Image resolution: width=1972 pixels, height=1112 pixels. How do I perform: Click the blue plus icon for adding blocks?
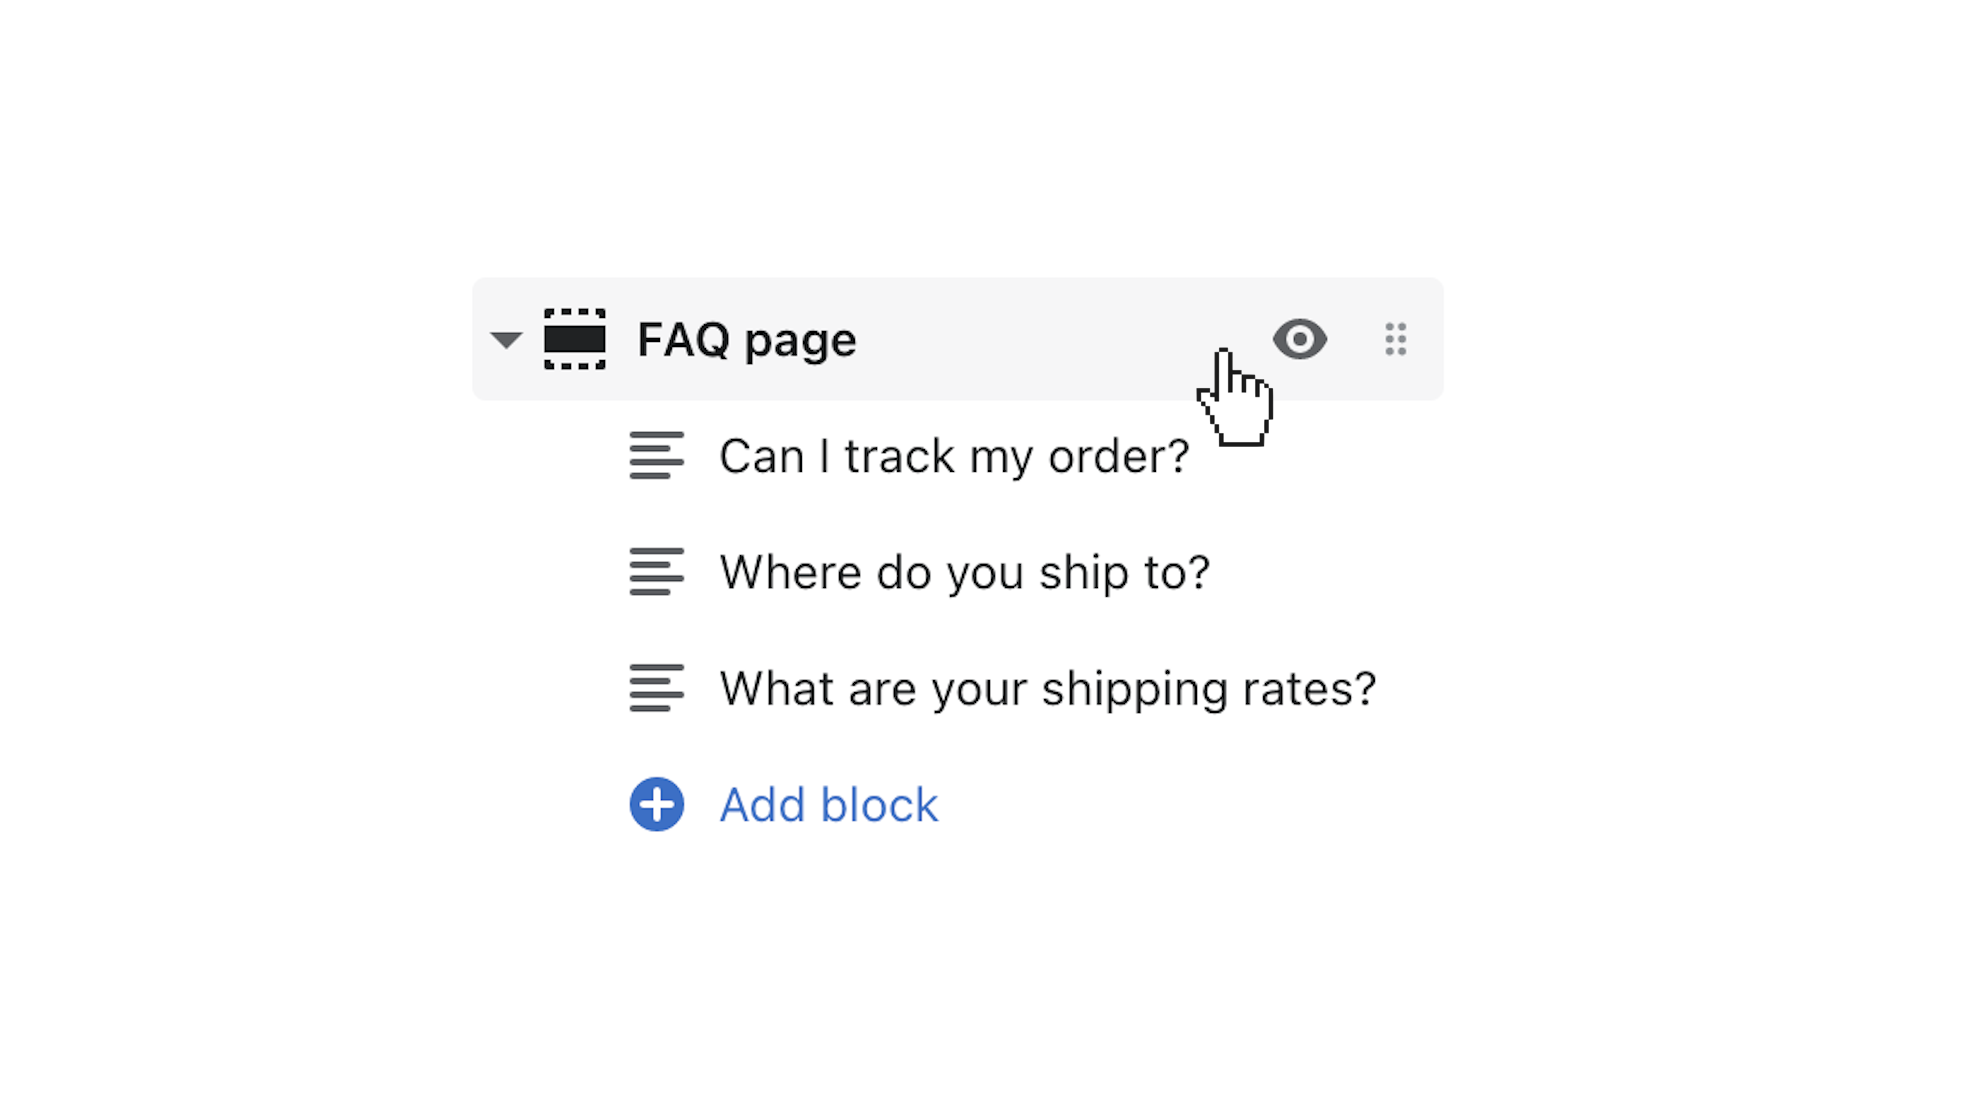[656, 804]
